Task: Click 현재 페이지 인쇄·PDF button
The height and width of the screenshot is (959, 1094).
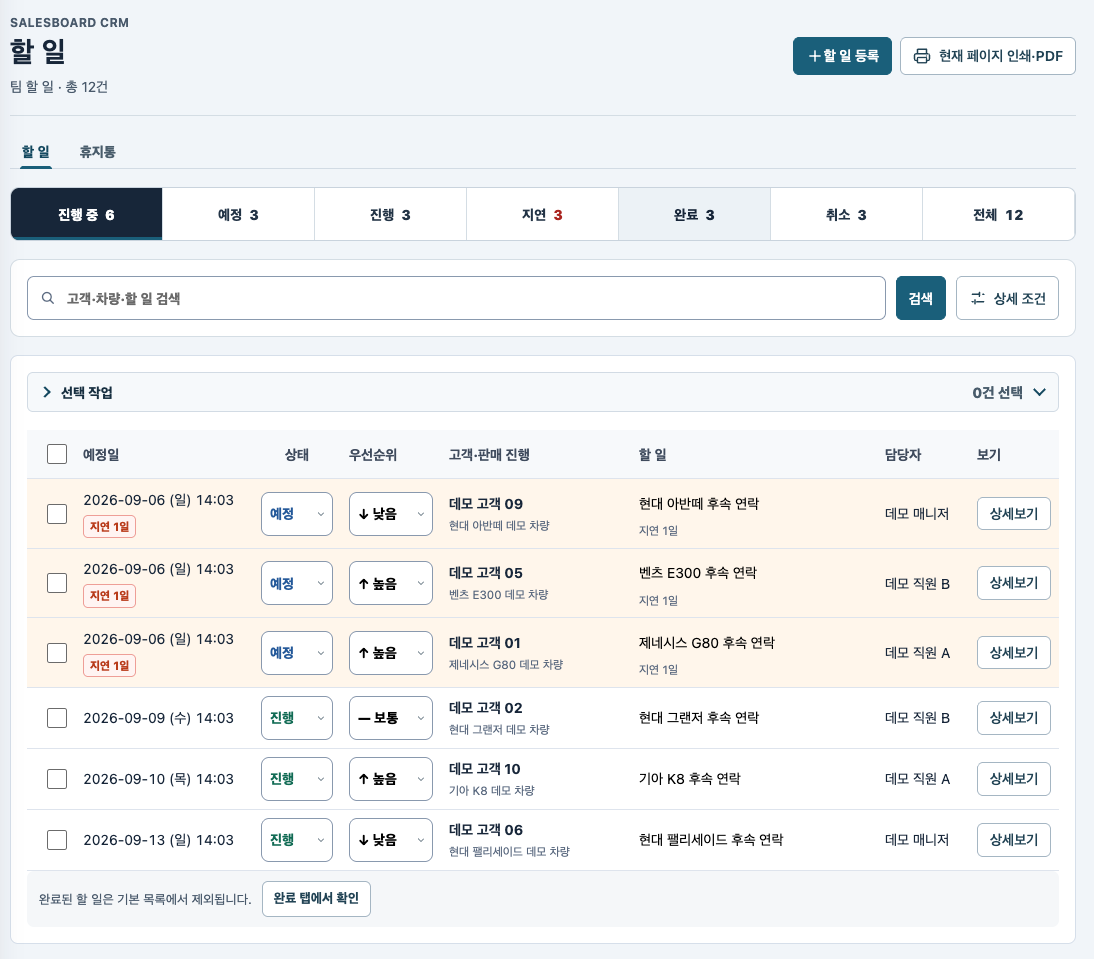Action: pos(987,56)
